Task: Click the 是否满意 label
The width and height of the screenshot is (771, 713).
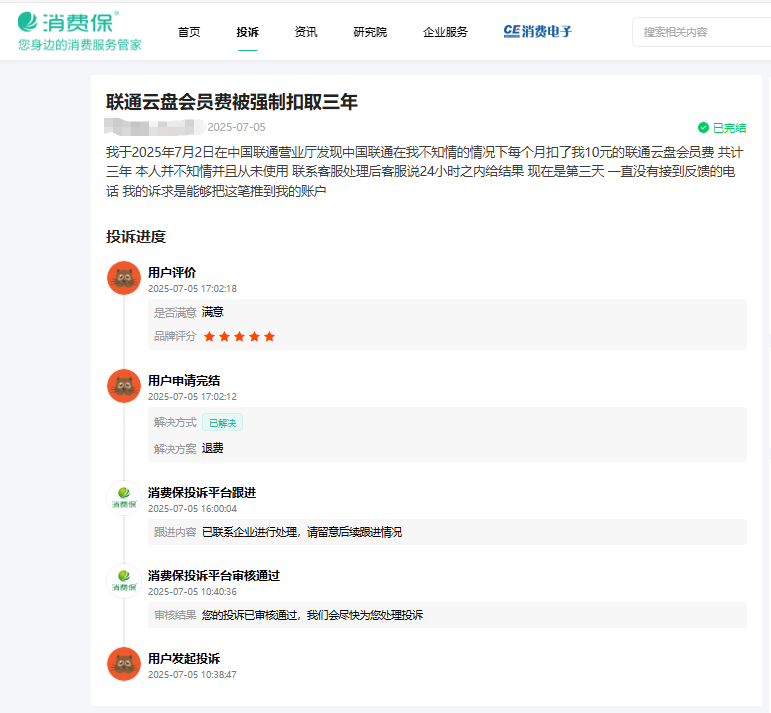Action: pos(175,312)
